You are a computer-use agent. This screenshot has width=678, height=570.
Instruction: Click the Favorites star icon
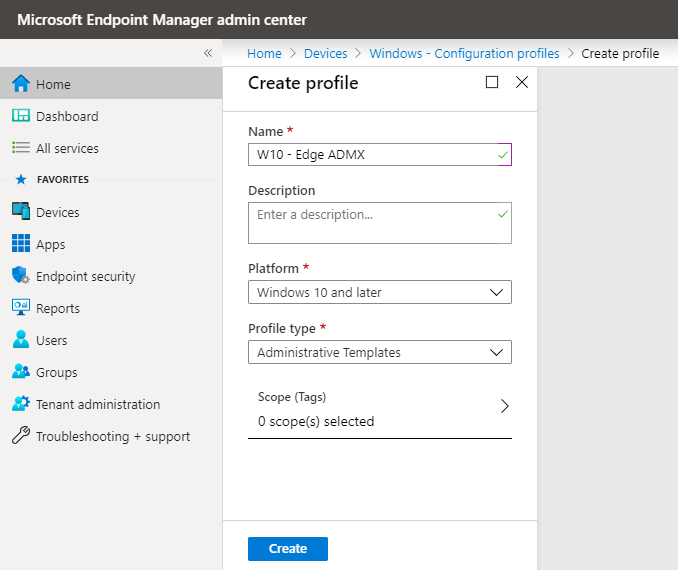pos(21,179)
